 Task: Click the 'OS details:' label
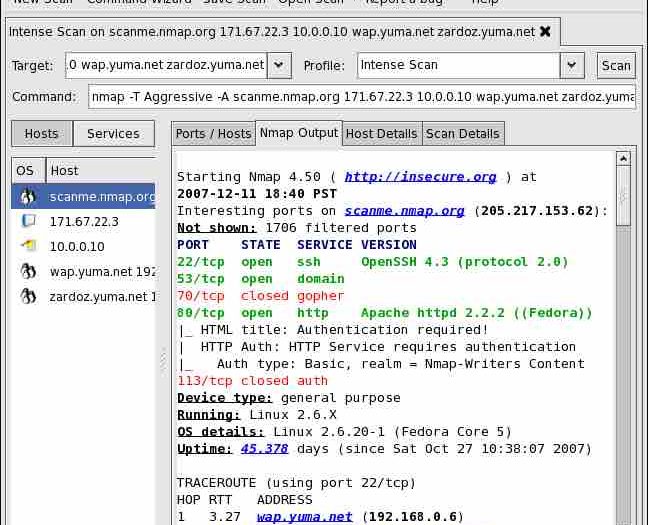click(x=221, y=432)
